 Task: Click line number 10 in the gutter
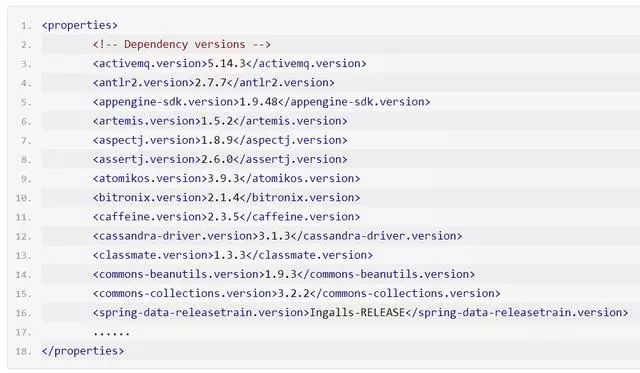click(x=23, y=198)
